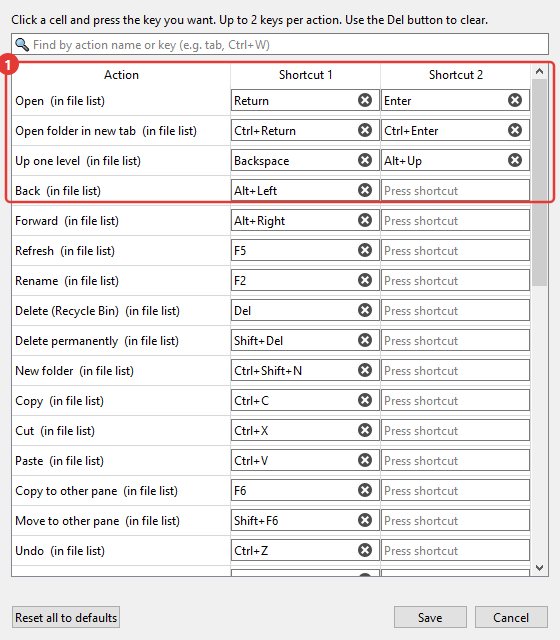Select Shortcut 2 cell for Copy
This screenshot has width=560, height=640.
pos(455,400)
